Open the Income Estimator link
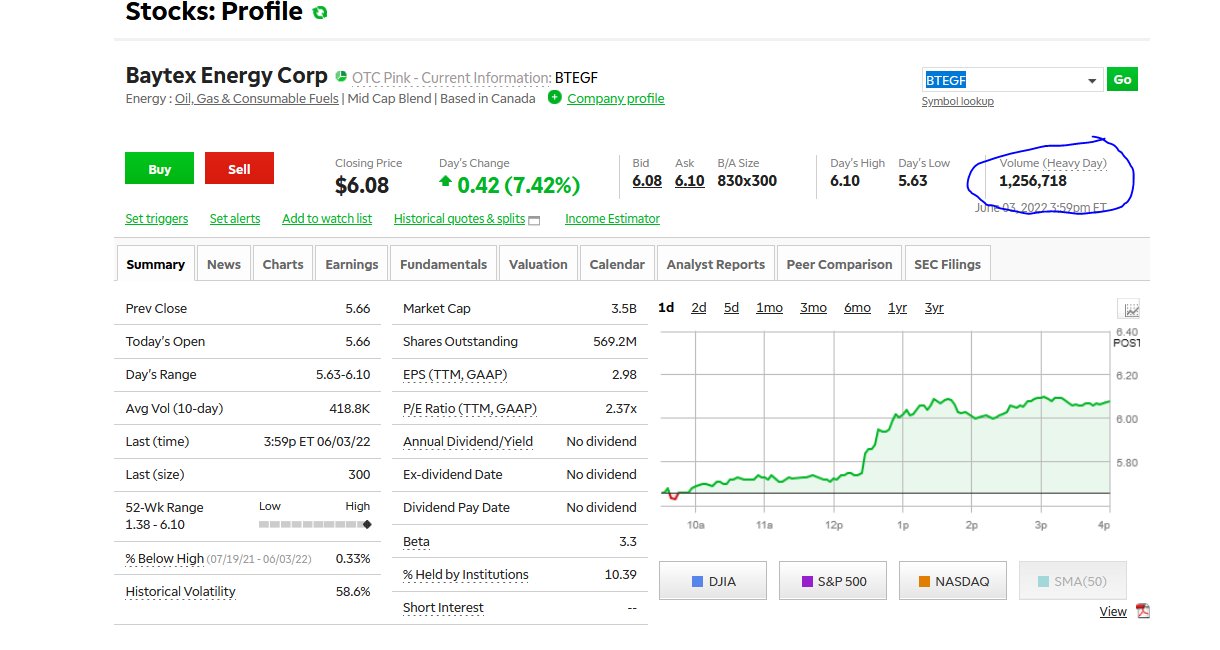 point(612,219)
